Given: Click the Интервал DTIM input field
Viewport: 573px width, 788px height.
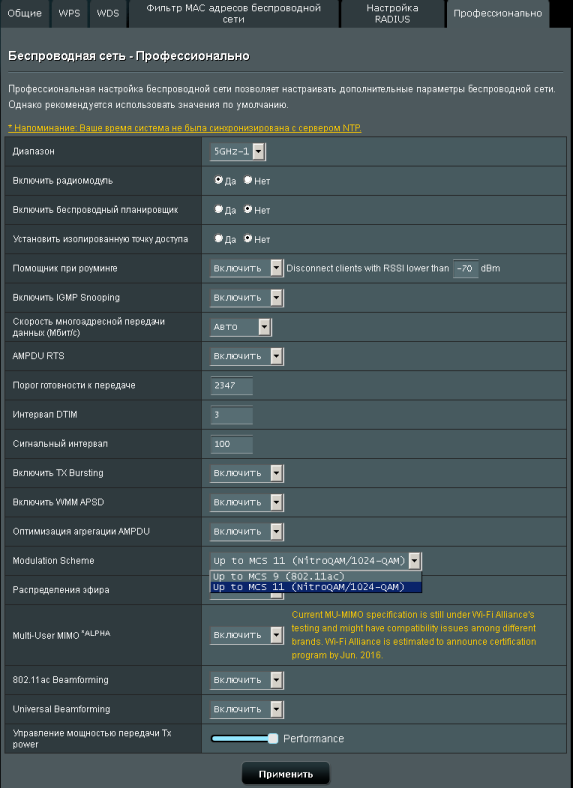Looking at the screenshot, I should point(231,415).
